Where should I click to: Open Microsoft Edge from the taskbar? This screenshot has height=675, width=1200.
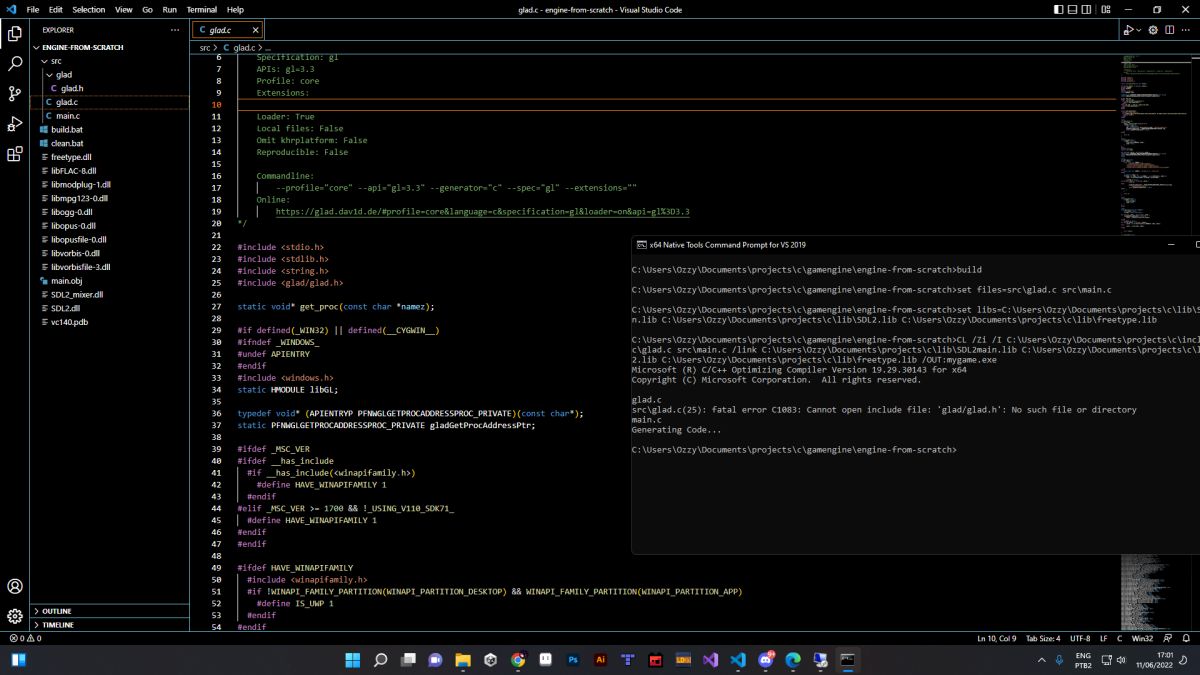point(793,660)
